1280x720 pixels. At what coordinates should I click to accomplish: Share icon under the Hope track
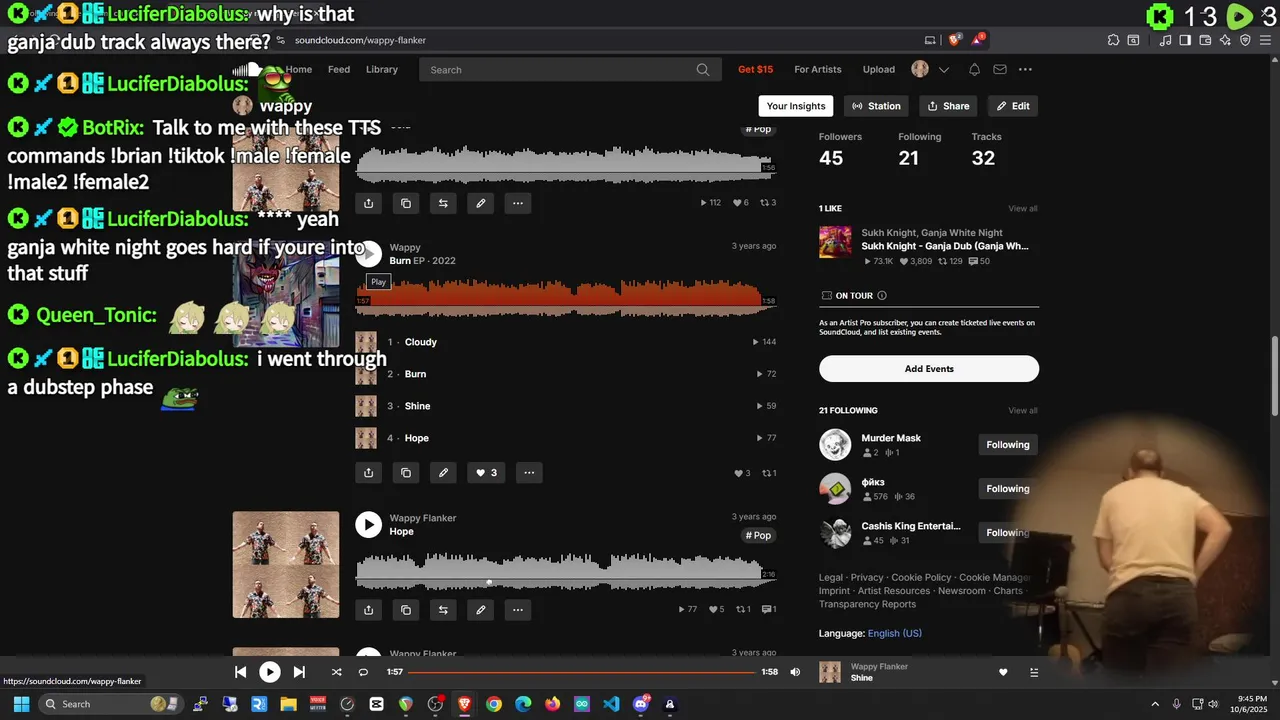(x=368, y=609)
